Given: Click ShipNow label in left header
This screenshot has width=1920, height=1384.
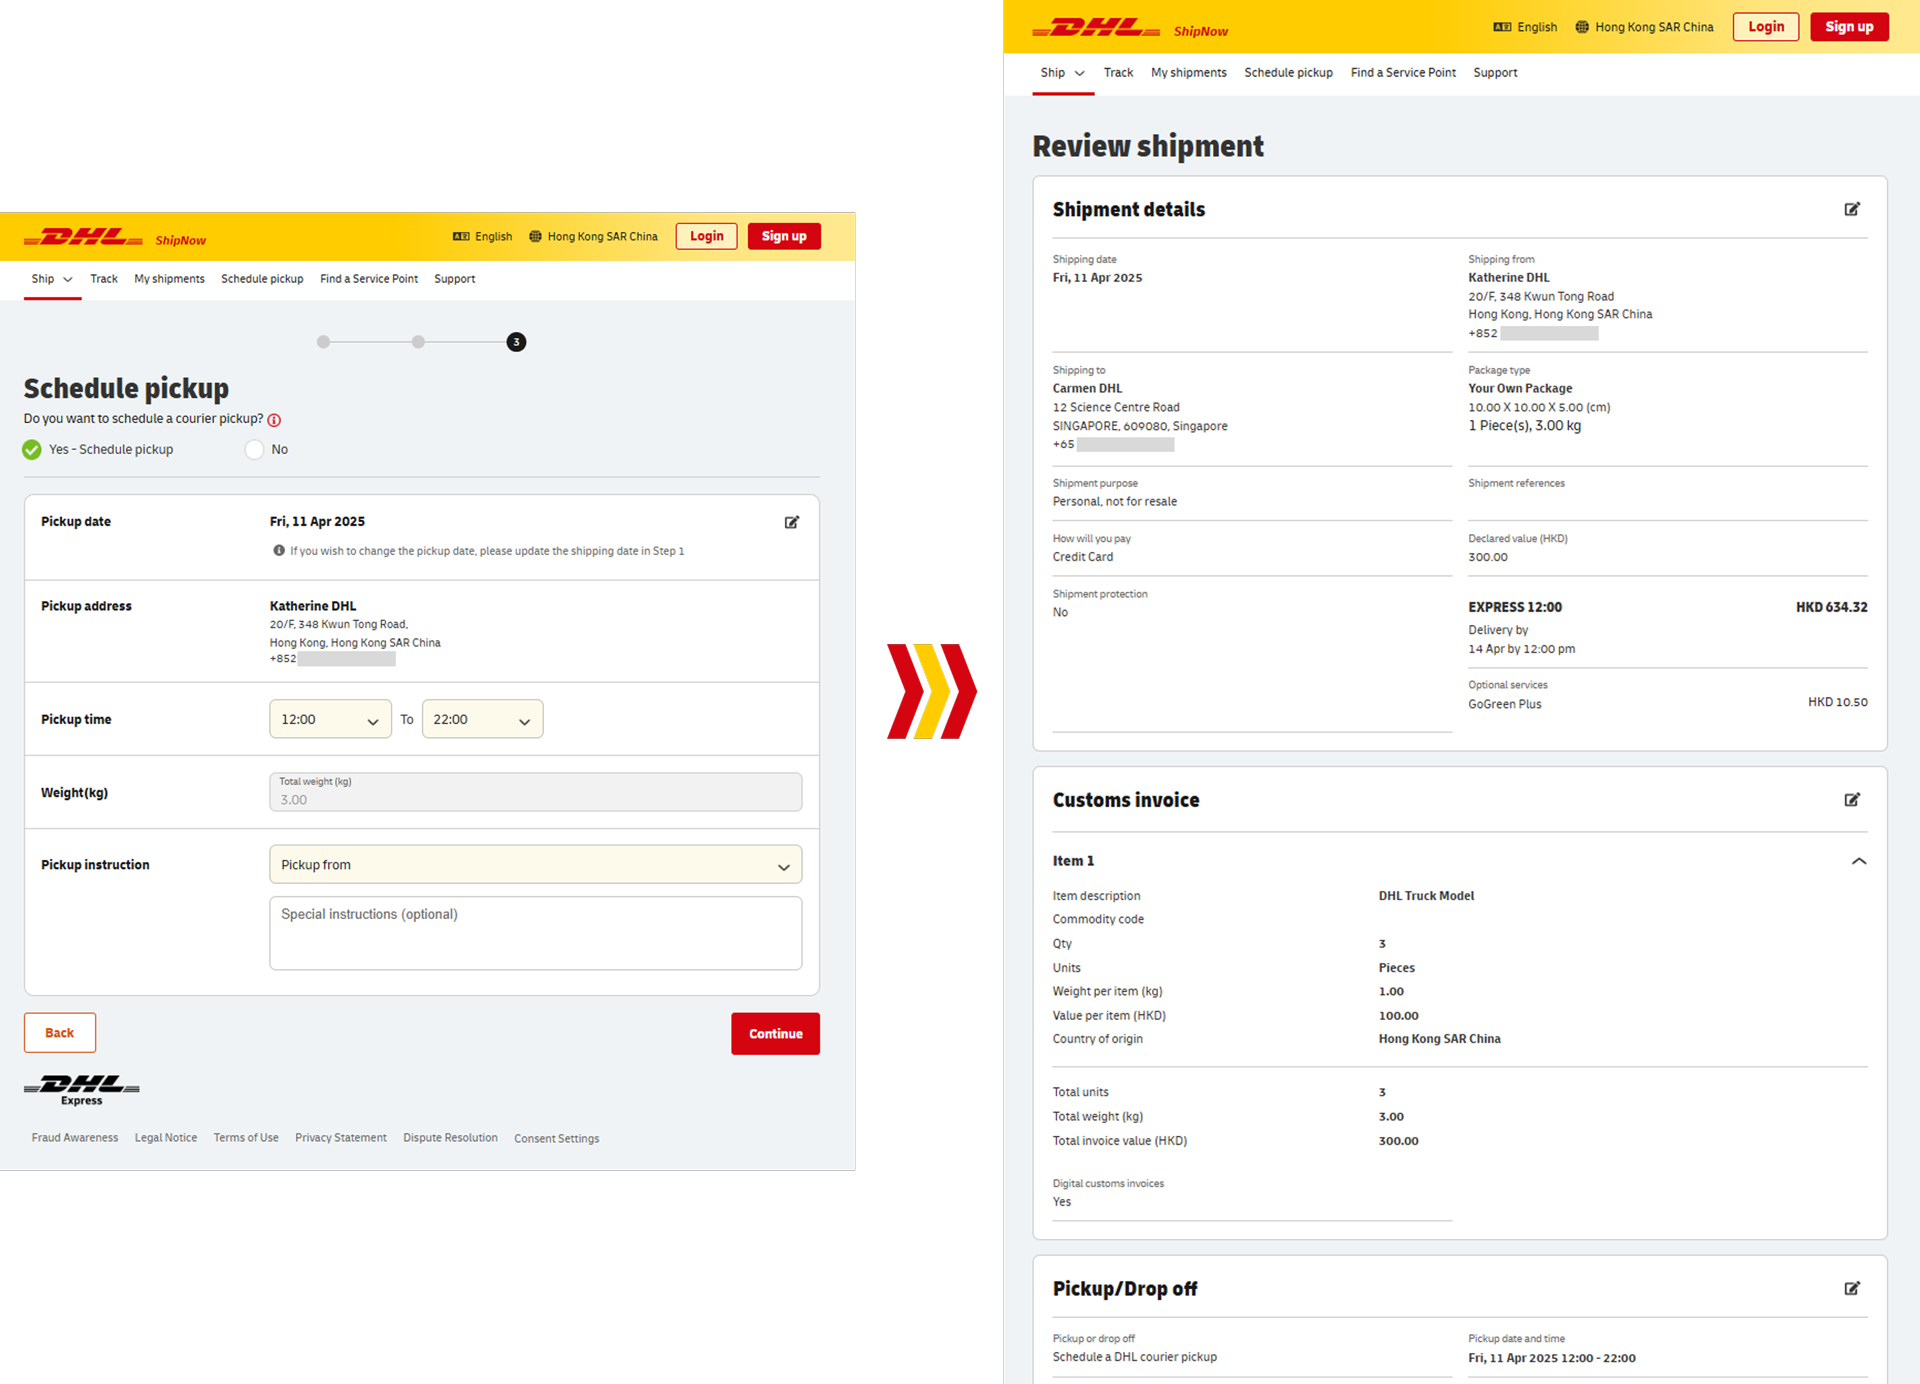Looking at the screenshot, I should click(x=181, y=241).
